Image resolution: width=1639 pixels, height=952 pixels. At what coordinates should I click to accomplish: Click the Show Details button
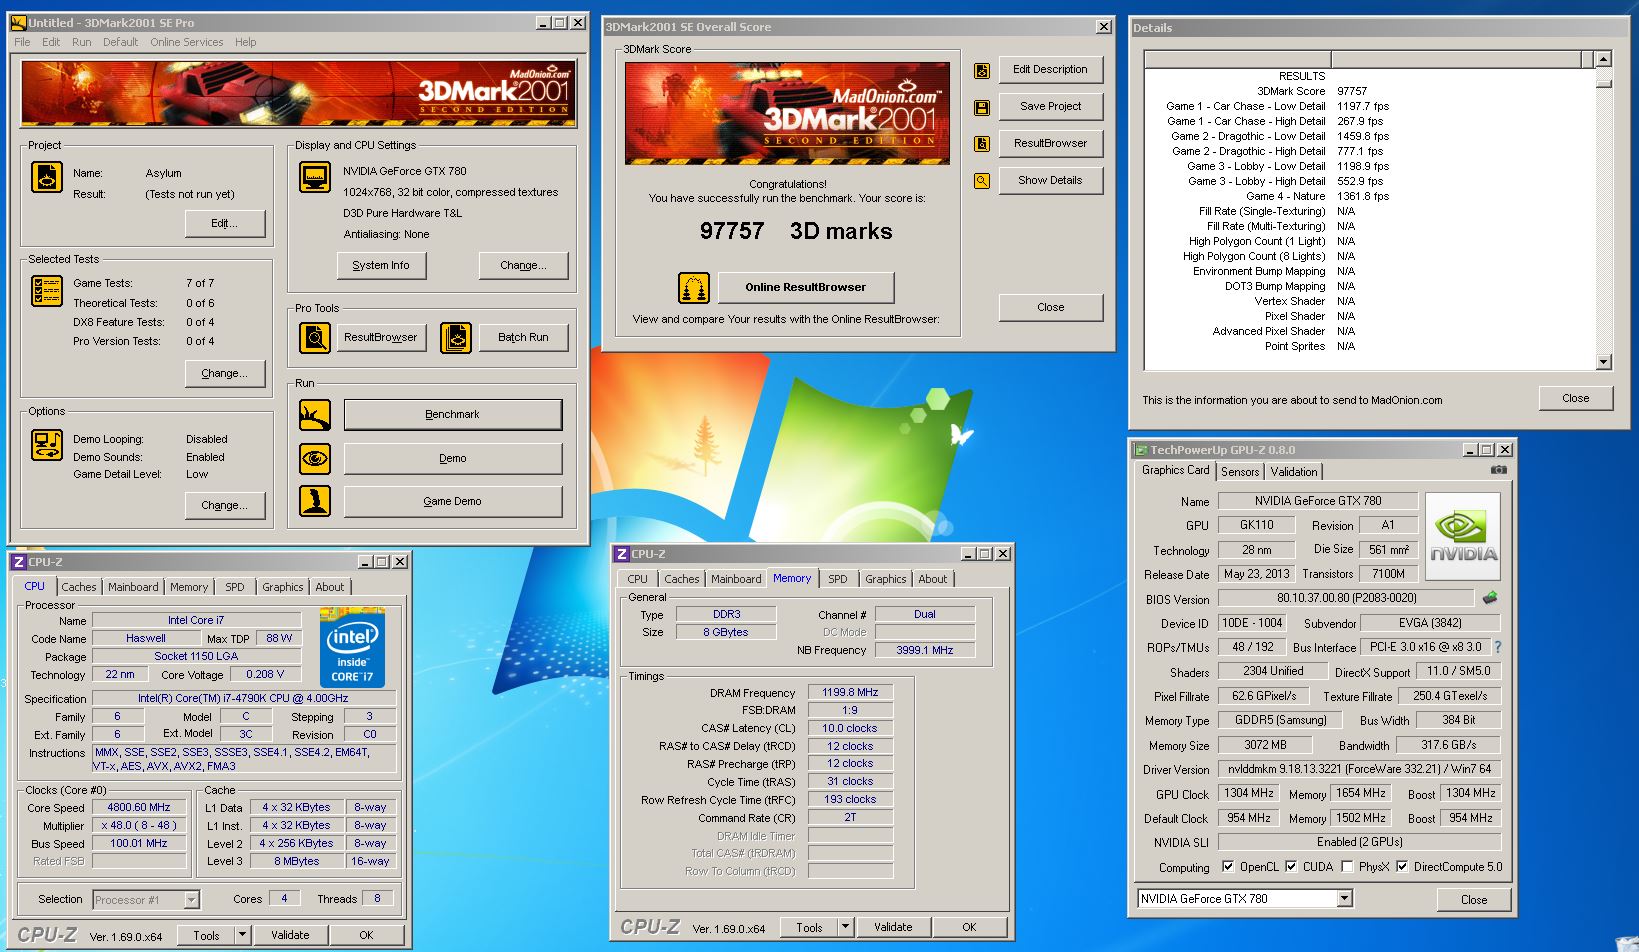[1050, 180]
